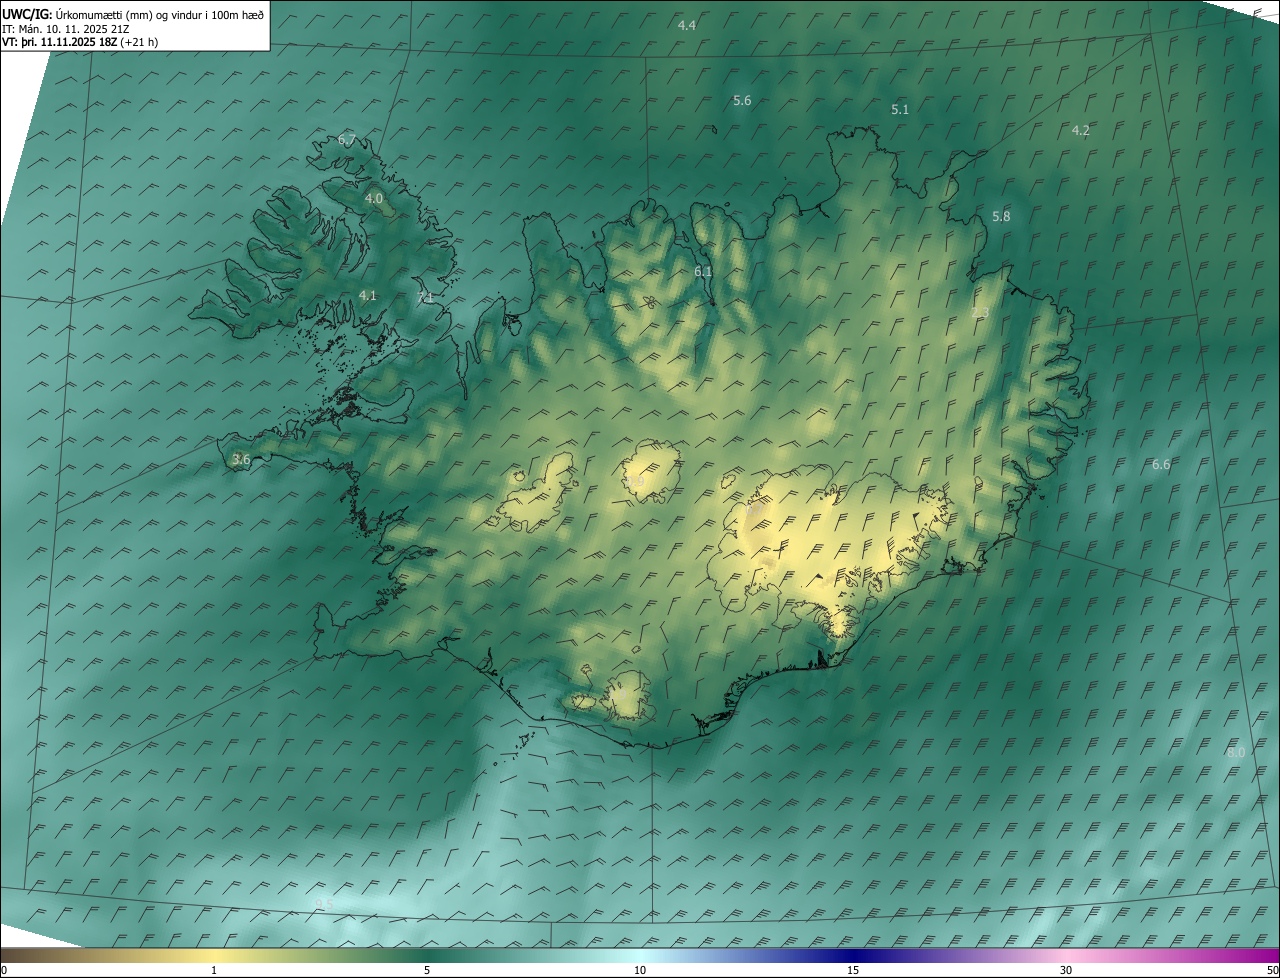The height and width of the screenshot is (978, 1280).
Task: Click the 4.4 value label
Action: [687, 25]
